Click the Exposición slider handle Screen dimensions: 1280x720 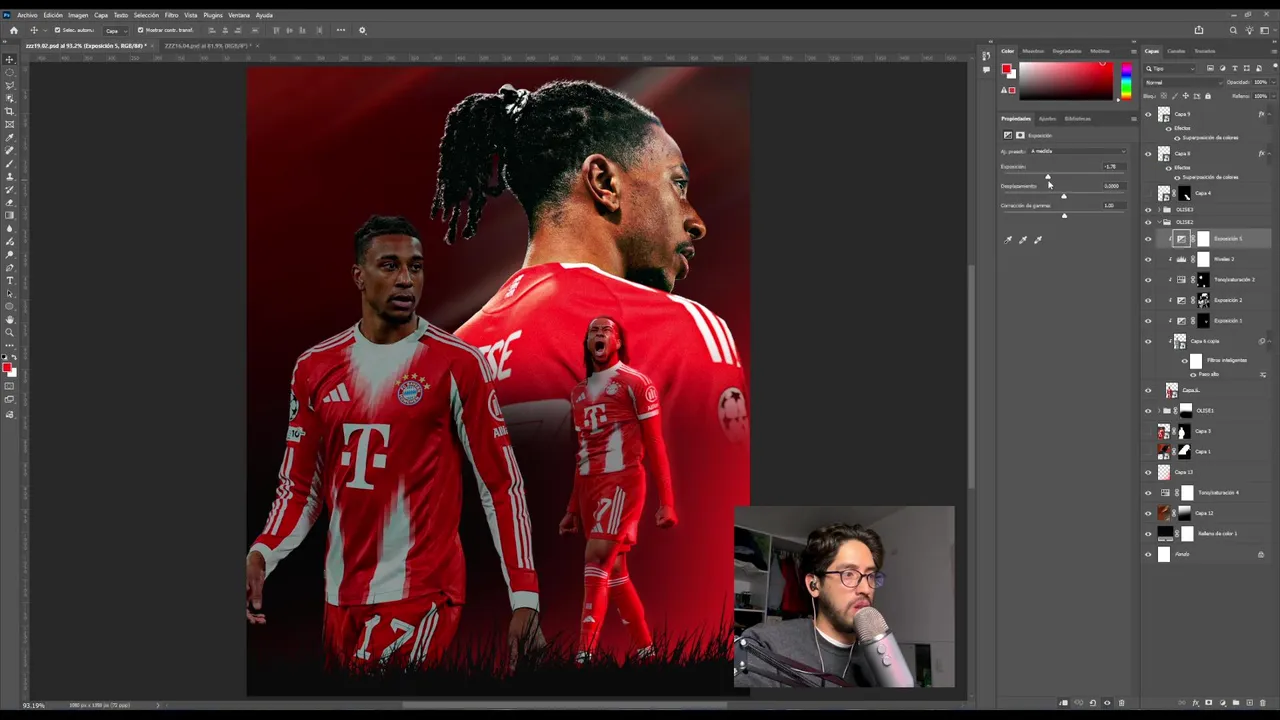1047,177
